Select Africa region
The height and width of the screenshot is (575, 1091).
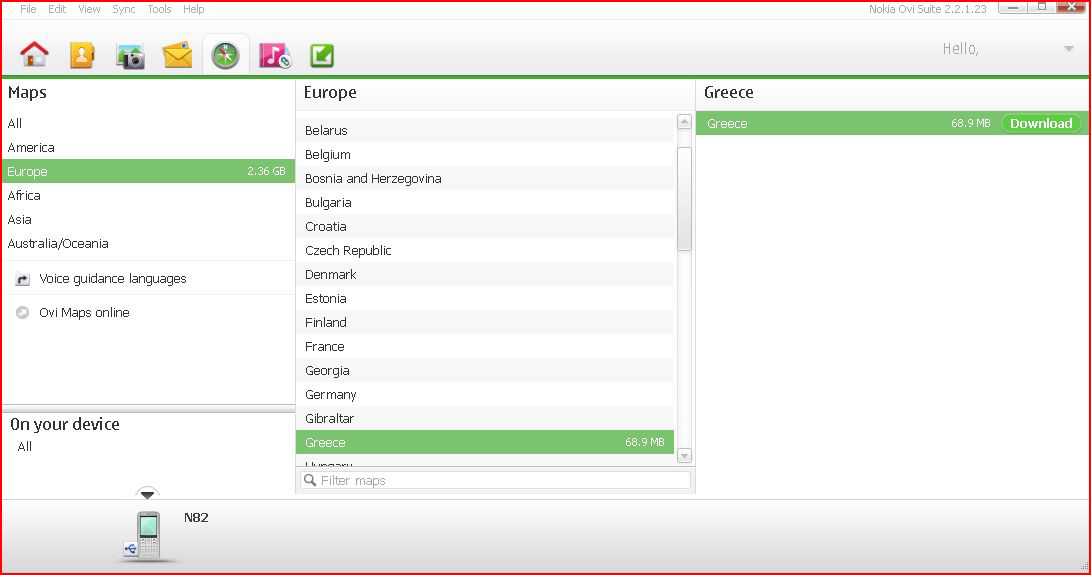click(x=148, y=196)
